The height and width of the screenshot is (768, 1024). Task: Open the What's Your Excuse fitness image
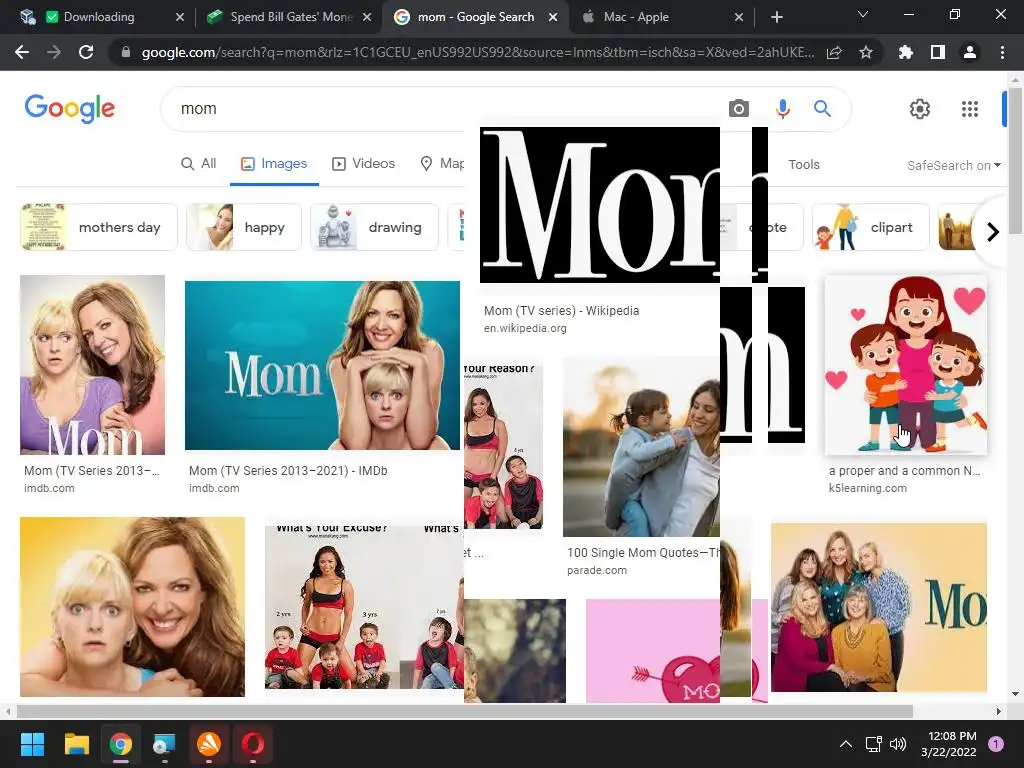[x=364, y=607]
